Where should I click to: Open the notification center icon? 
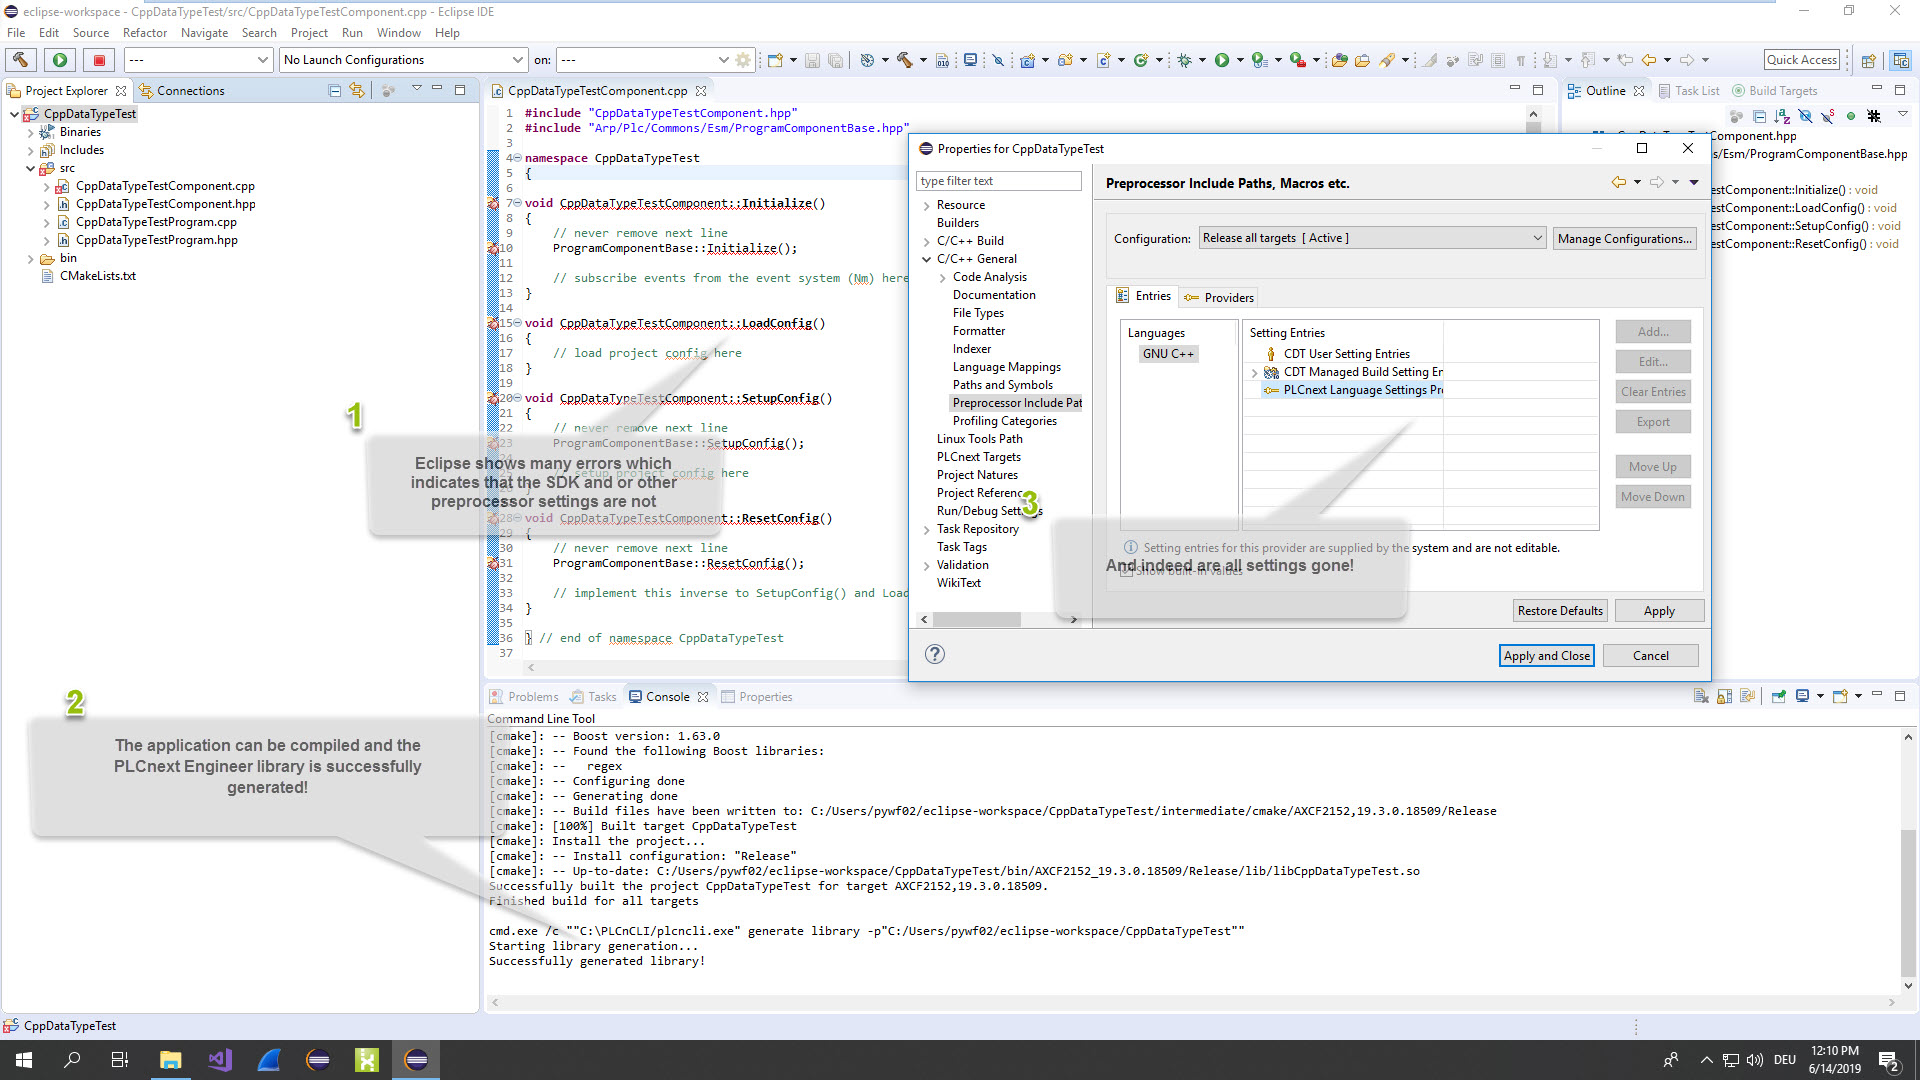(1889, 1060)
